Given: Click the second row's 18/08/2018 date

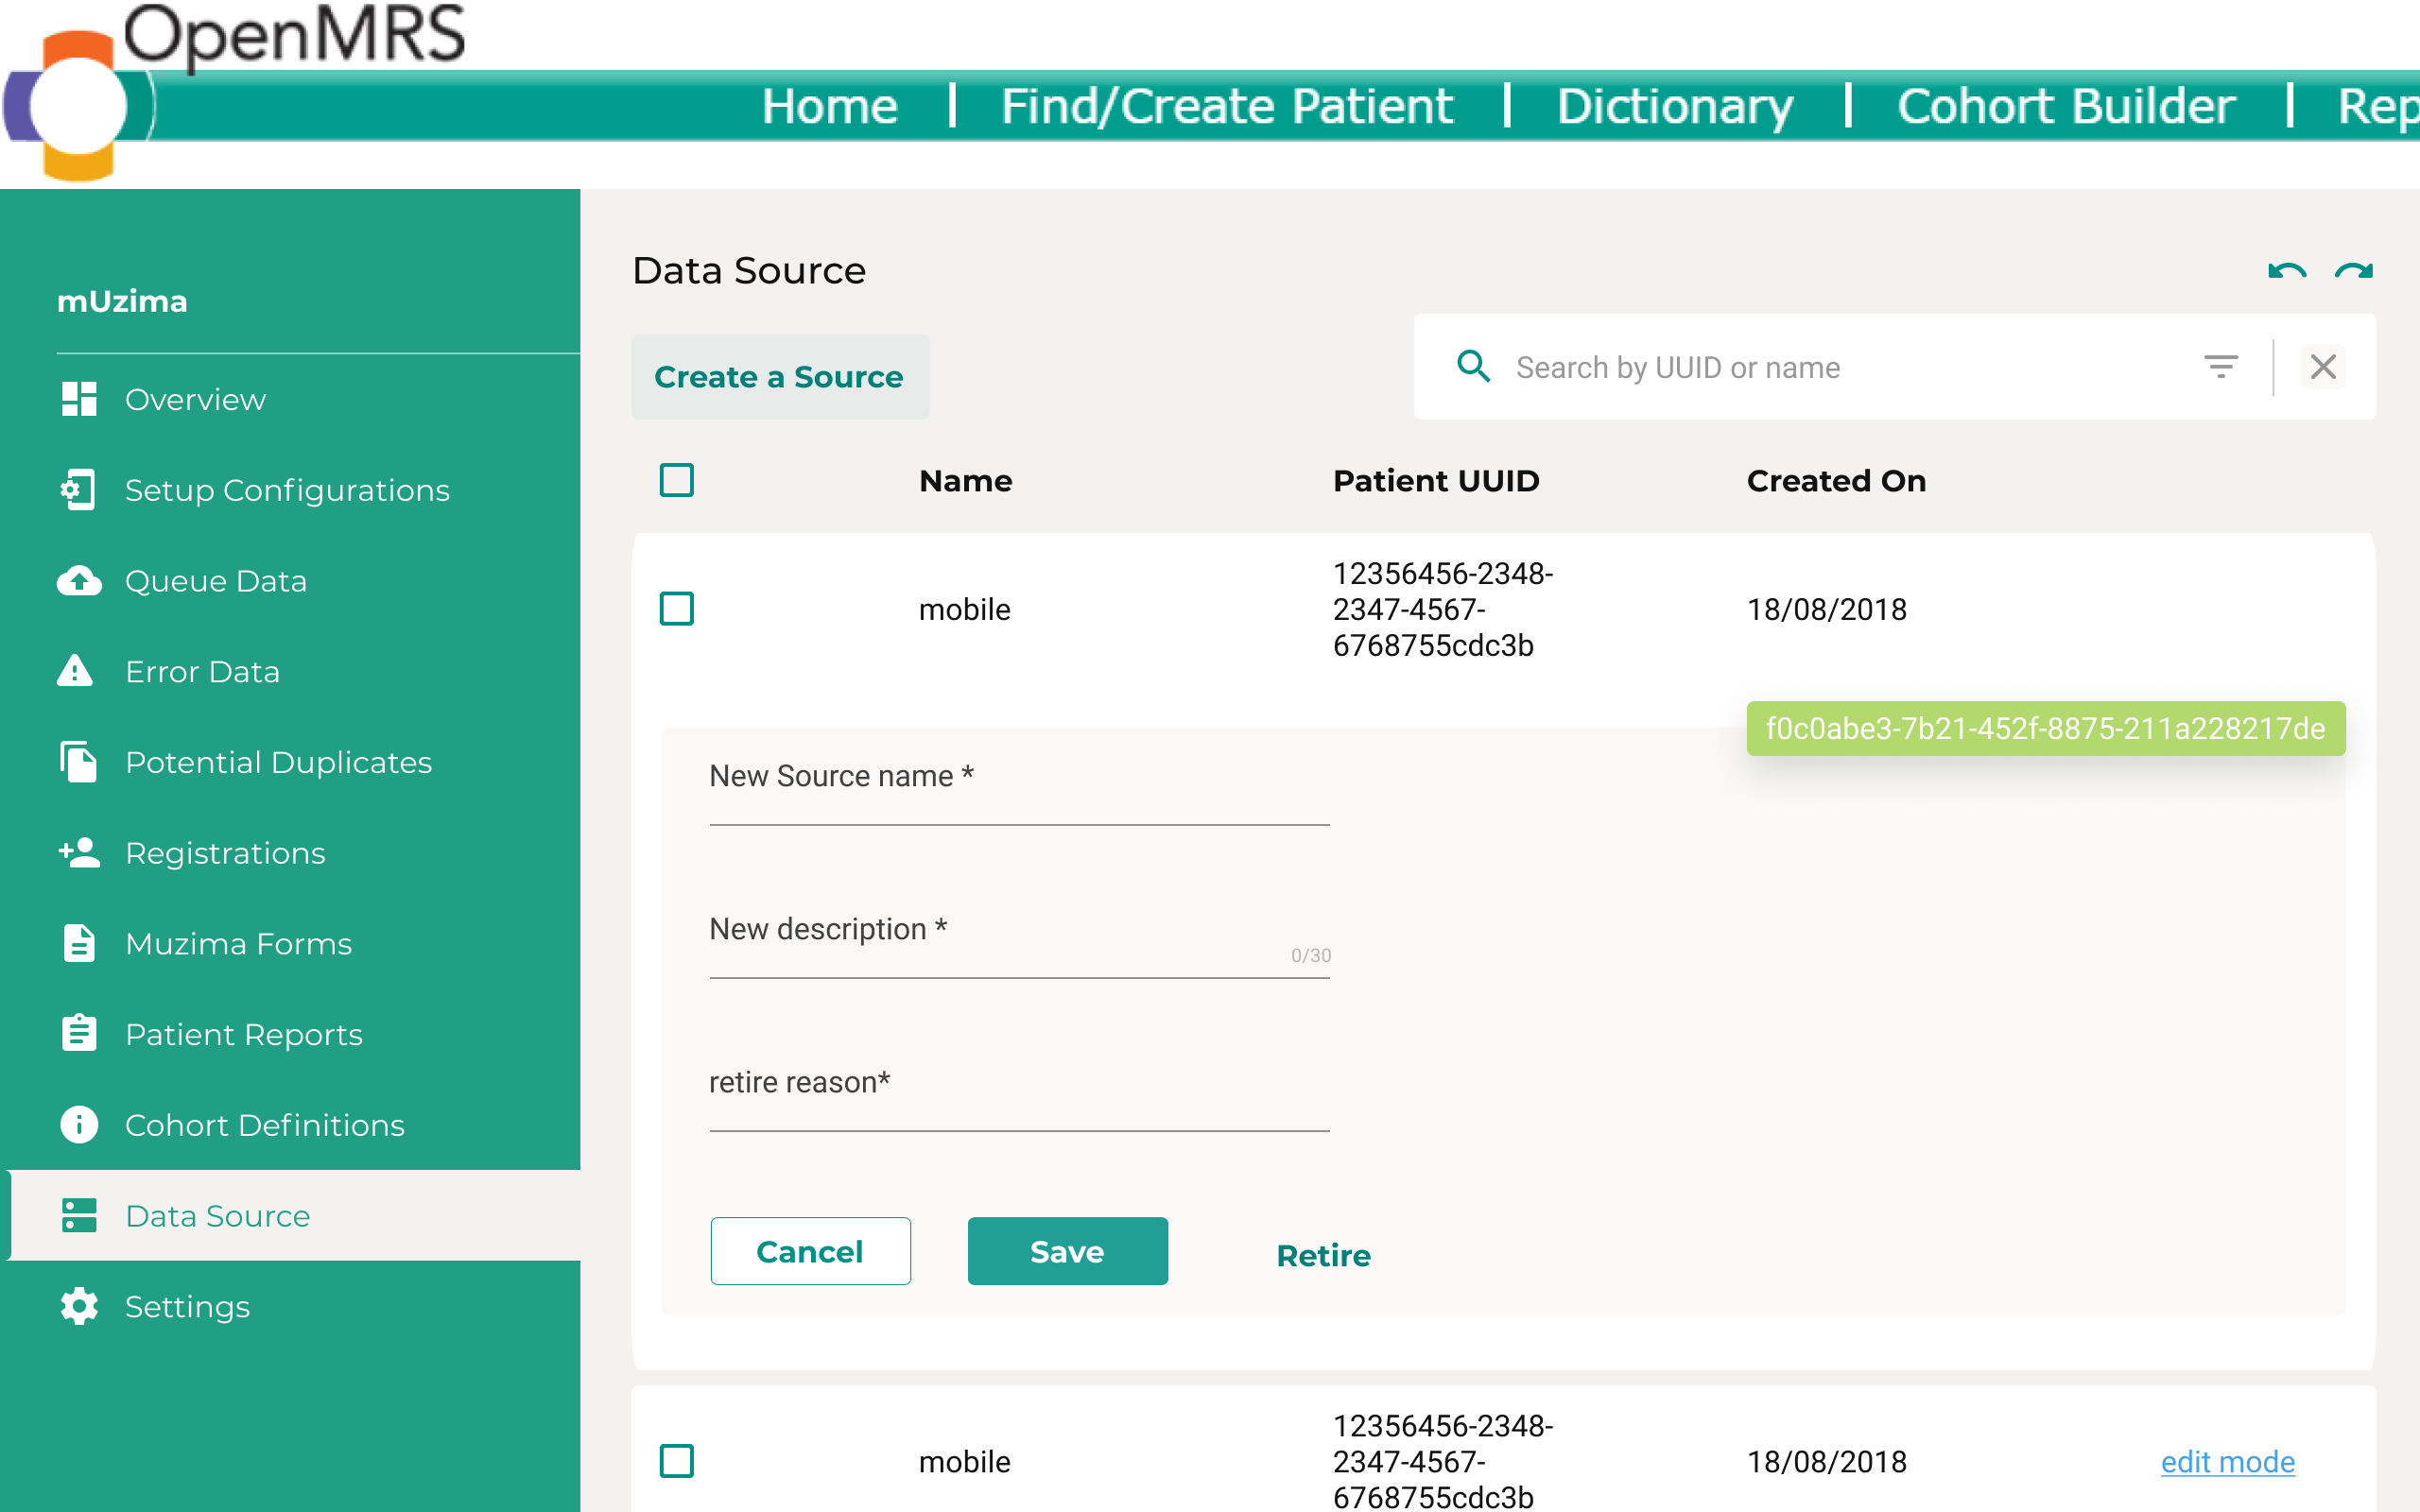Looking at the screenshot, I should (x=1826, y=1461).
